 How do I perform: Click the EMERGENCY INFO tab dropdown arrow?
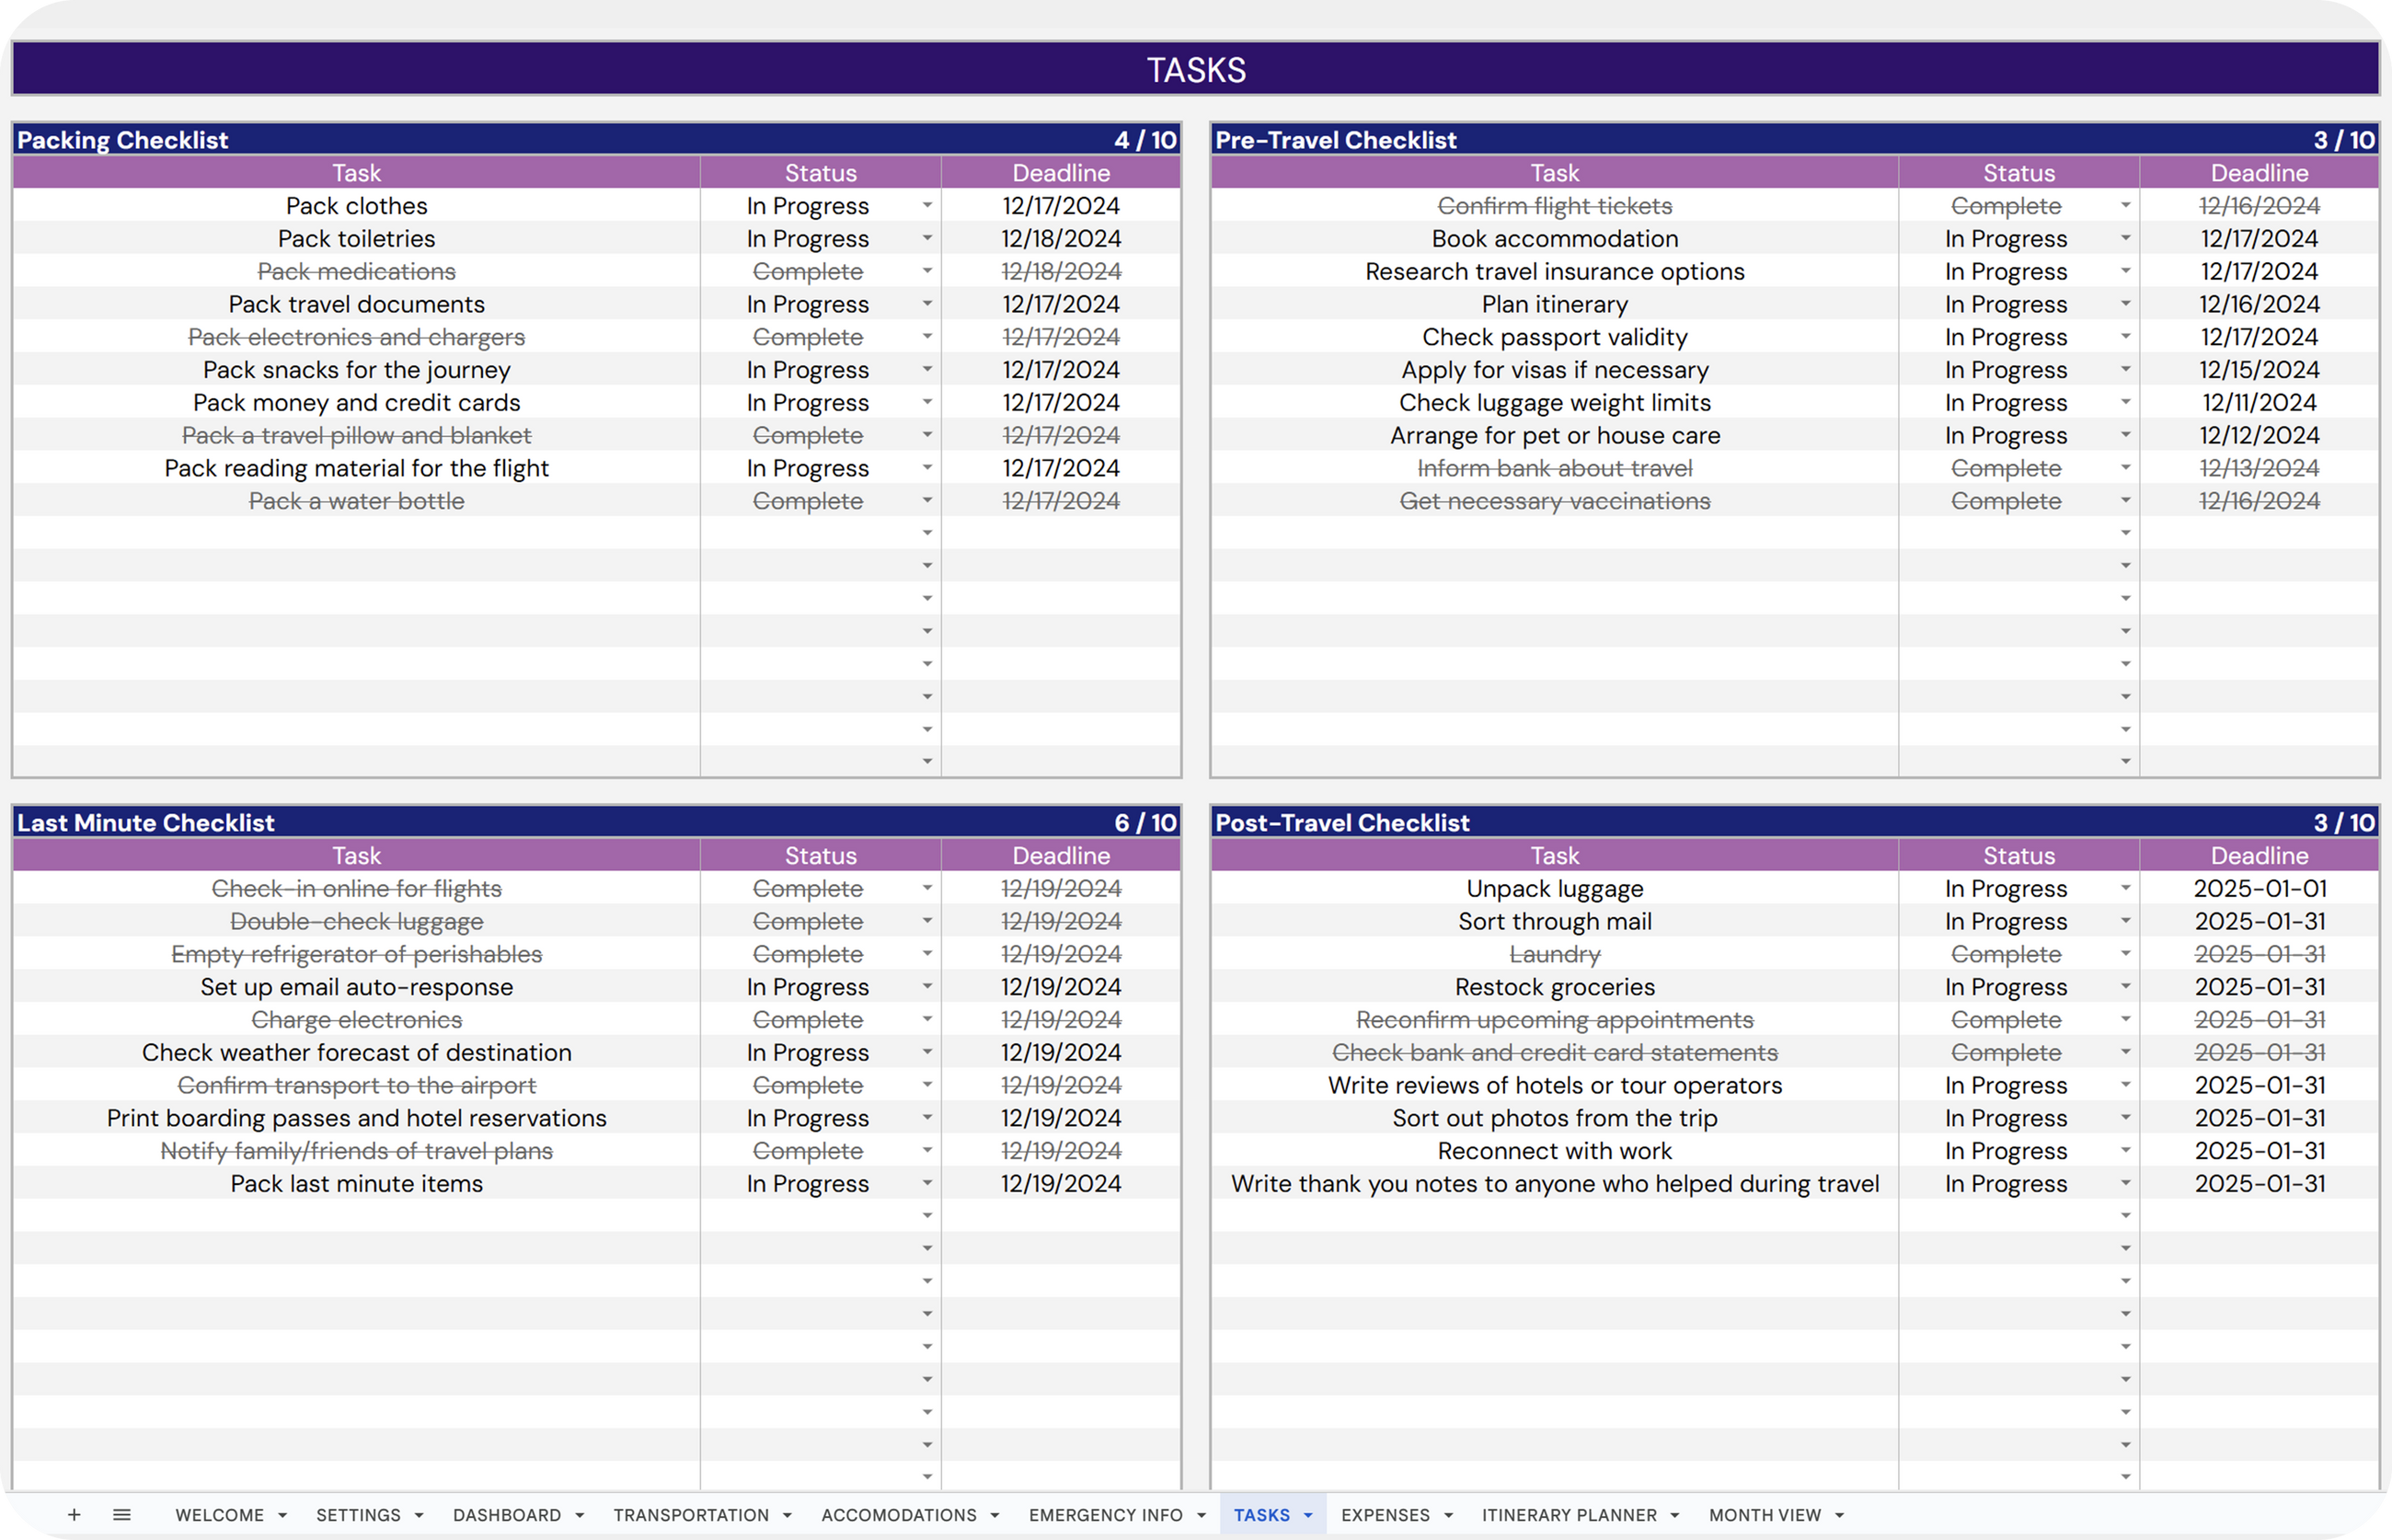point(1201,1516)
